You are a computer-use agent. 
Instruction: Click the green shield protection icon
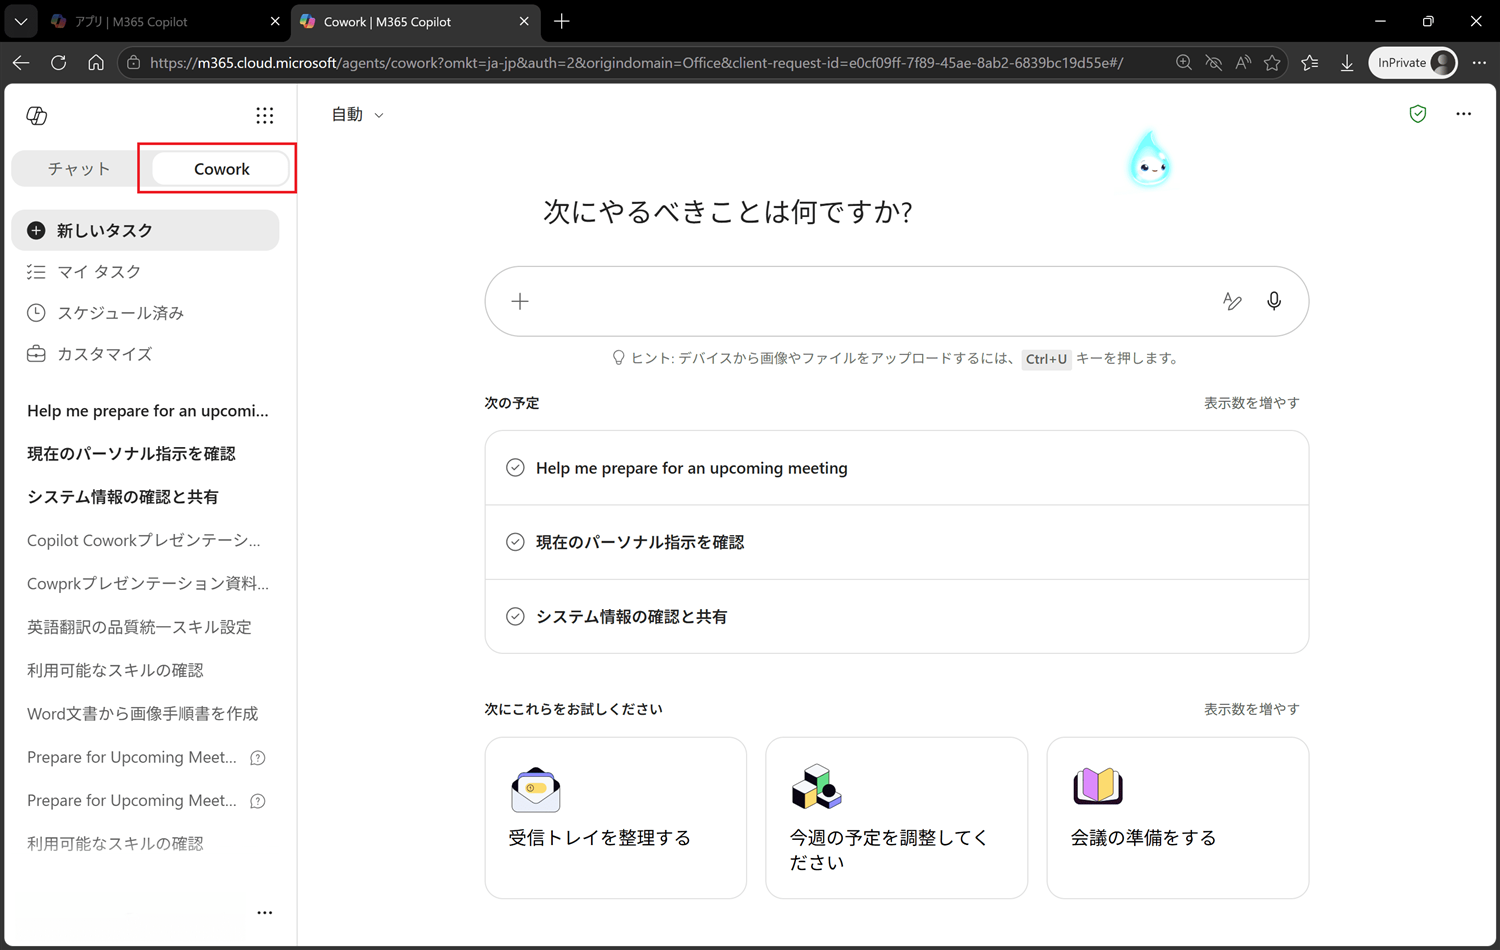click(x=1417, y=114)
